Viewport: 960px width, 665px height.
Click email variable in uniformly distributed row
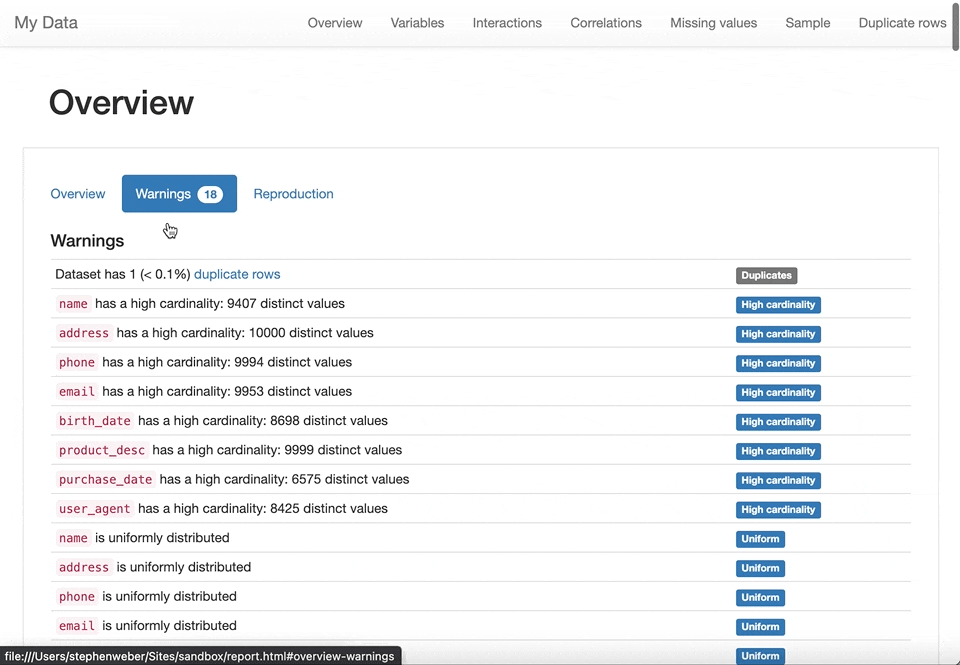(77, 626)
